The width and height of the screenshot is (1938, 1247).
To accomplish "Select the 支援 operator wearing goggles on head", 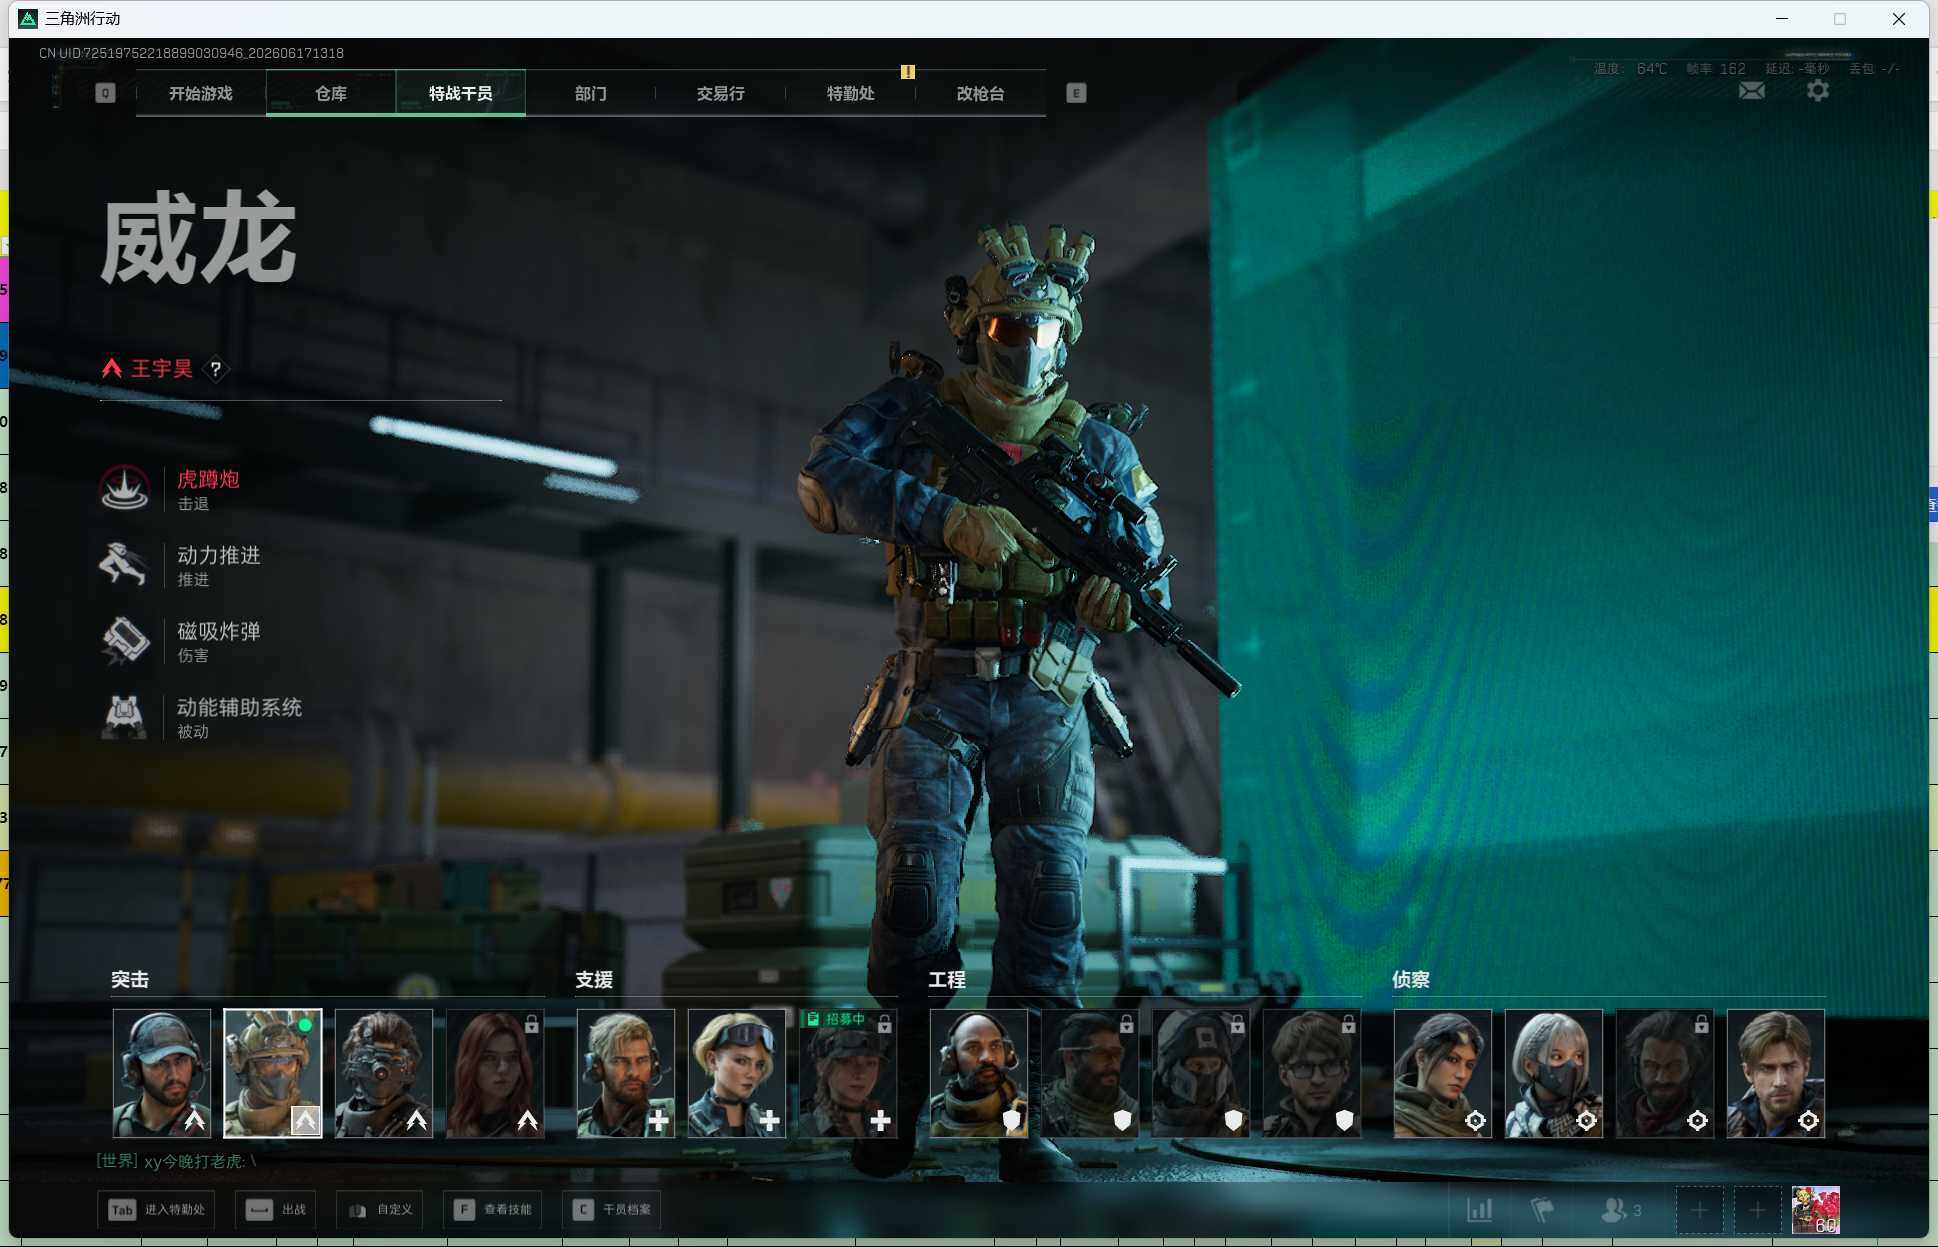I will coord(737,1073).
